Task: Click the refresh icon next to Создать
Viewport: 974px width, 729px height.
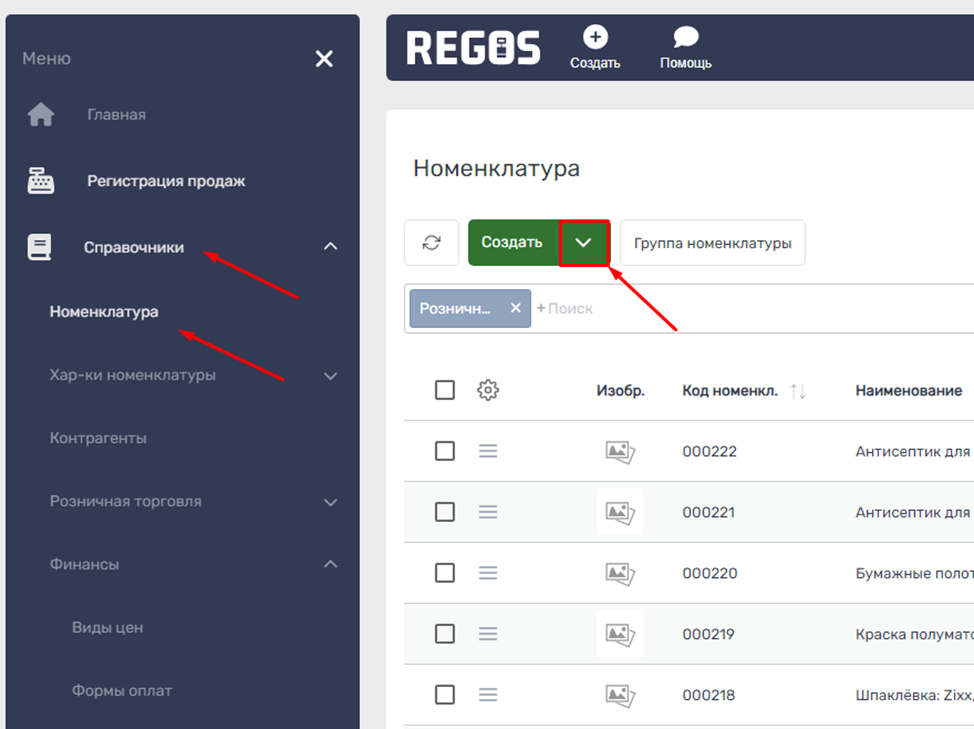Action: (x=431, y=243)
